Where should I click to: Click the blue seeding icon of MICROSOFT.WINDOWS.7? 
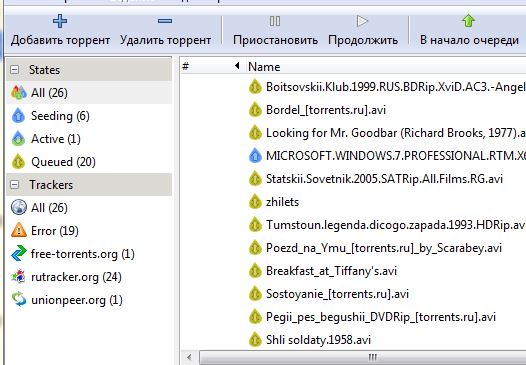(x=255, y=156)
